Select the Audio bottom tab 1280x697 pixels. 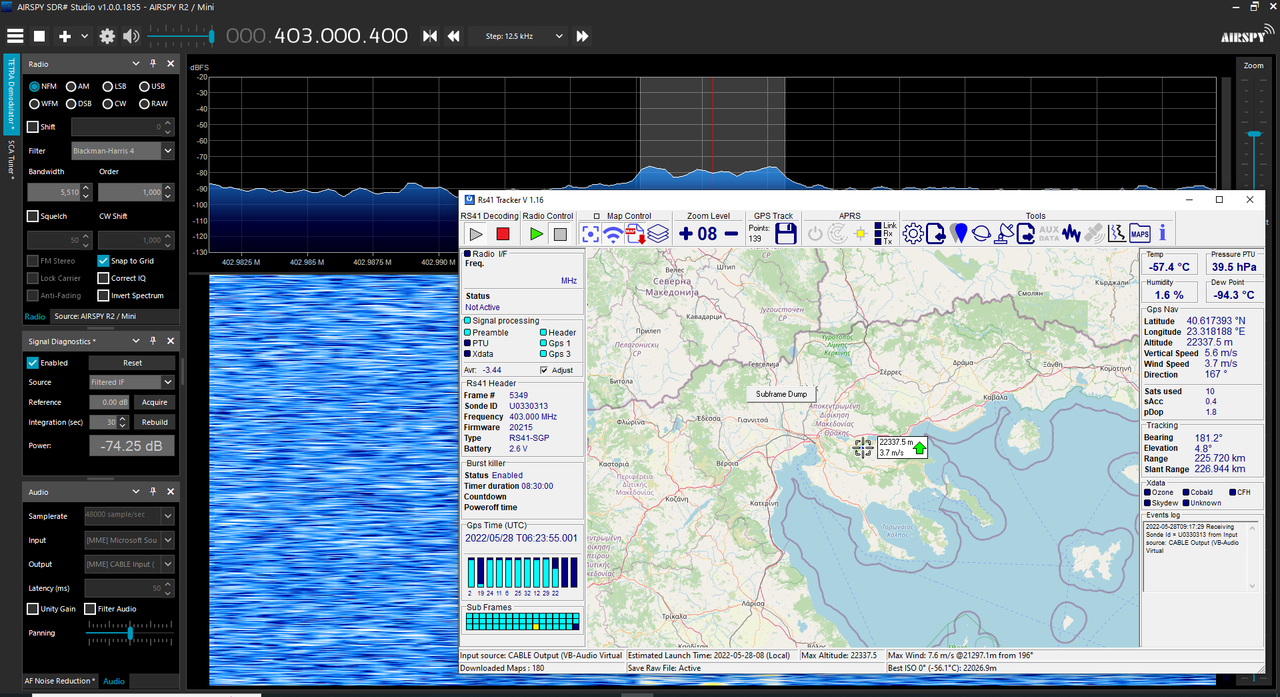(114, 681)
